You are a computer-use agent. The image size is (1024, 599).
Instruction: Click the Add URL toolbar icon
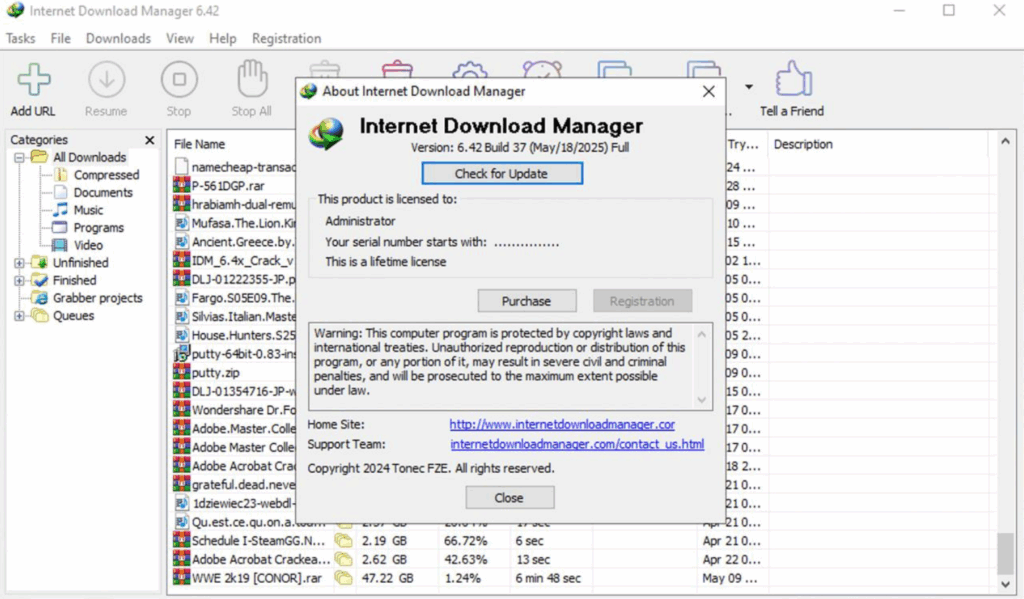(33, 80)
